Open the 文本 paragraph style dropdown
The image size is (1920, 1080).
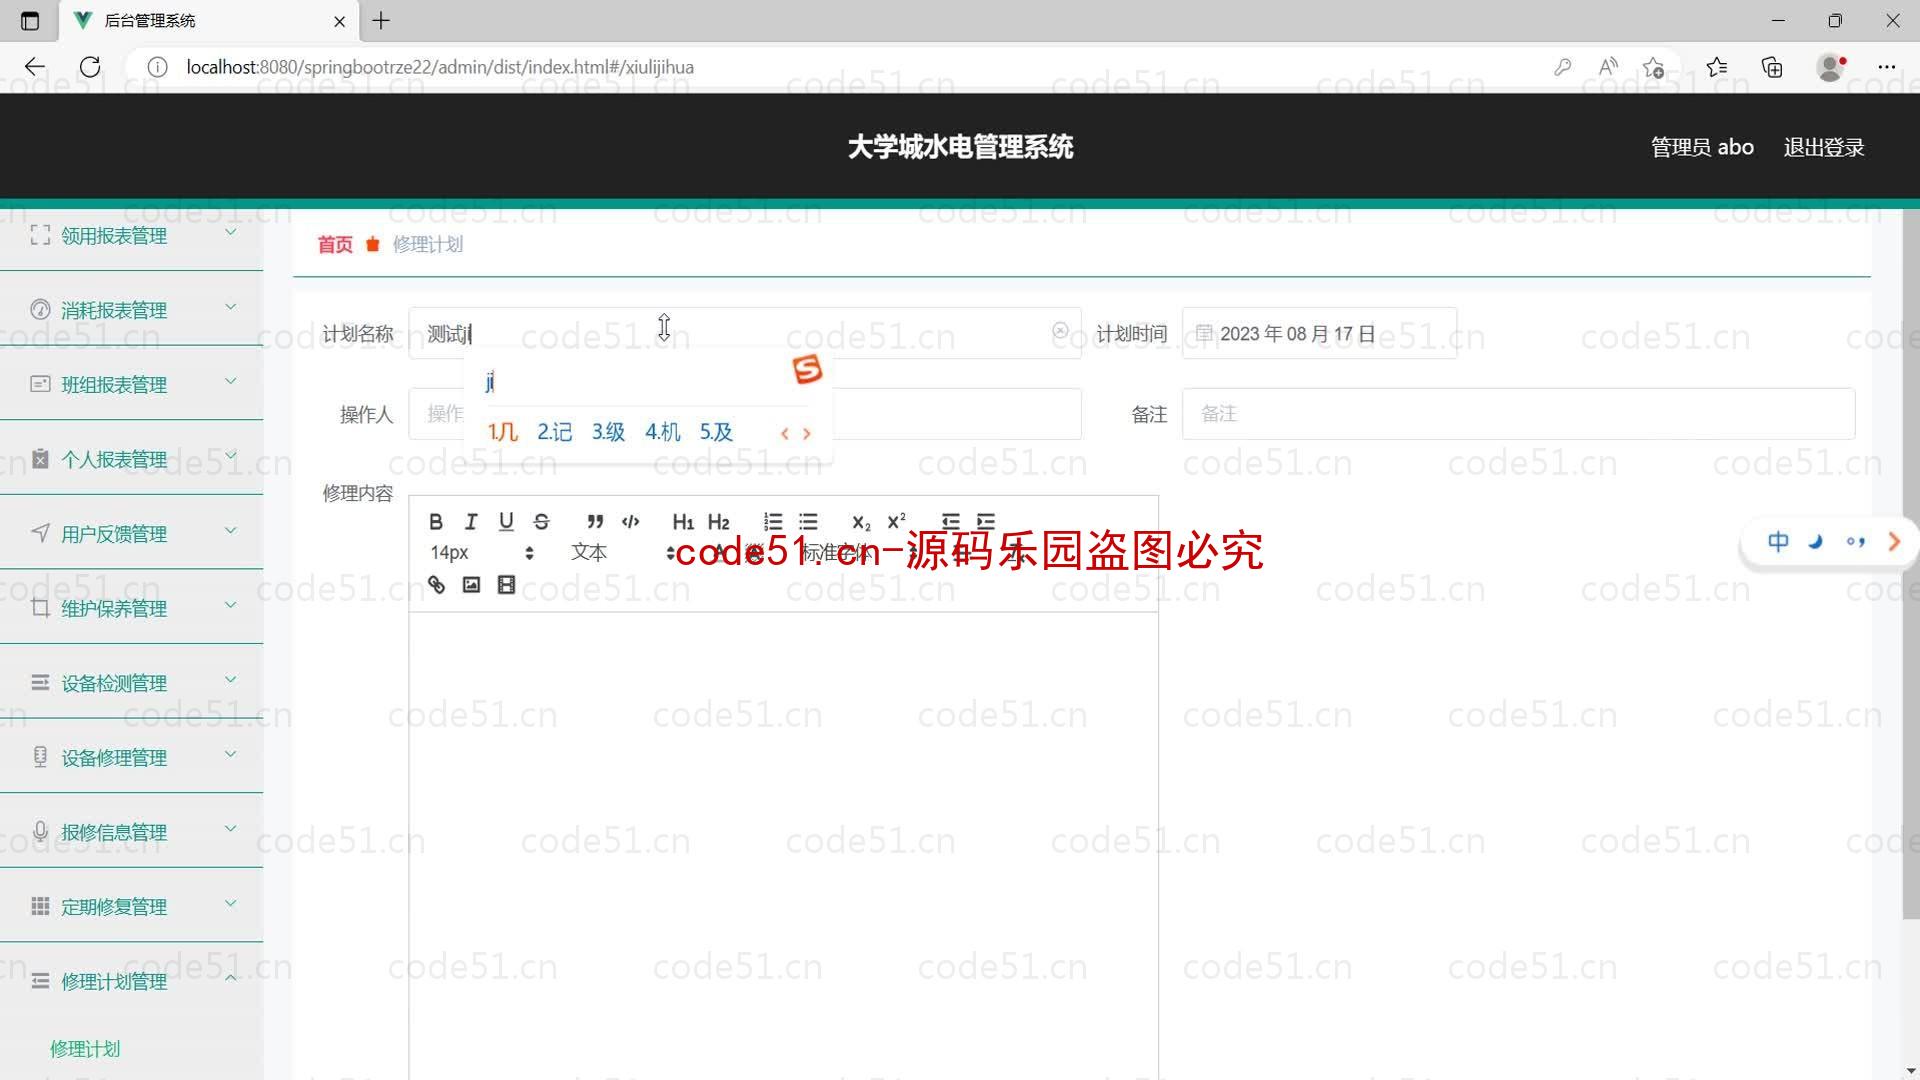[x=623, y=552]
